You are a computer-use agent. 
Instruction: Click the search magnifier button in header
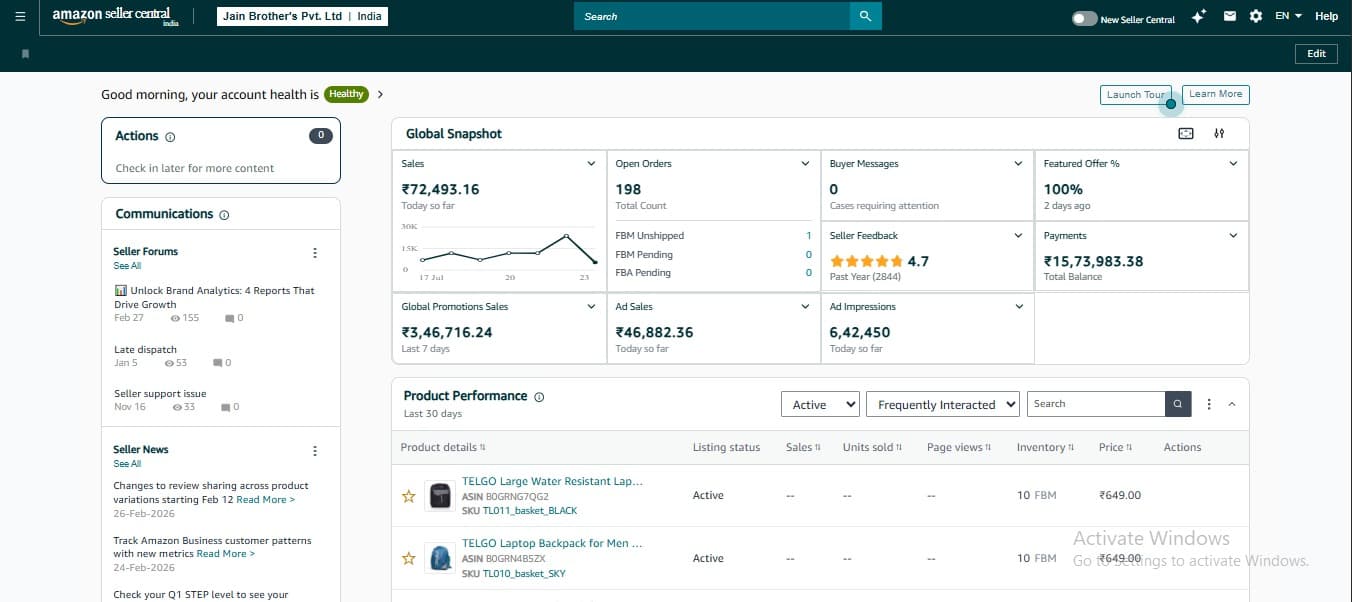[866, 16]
